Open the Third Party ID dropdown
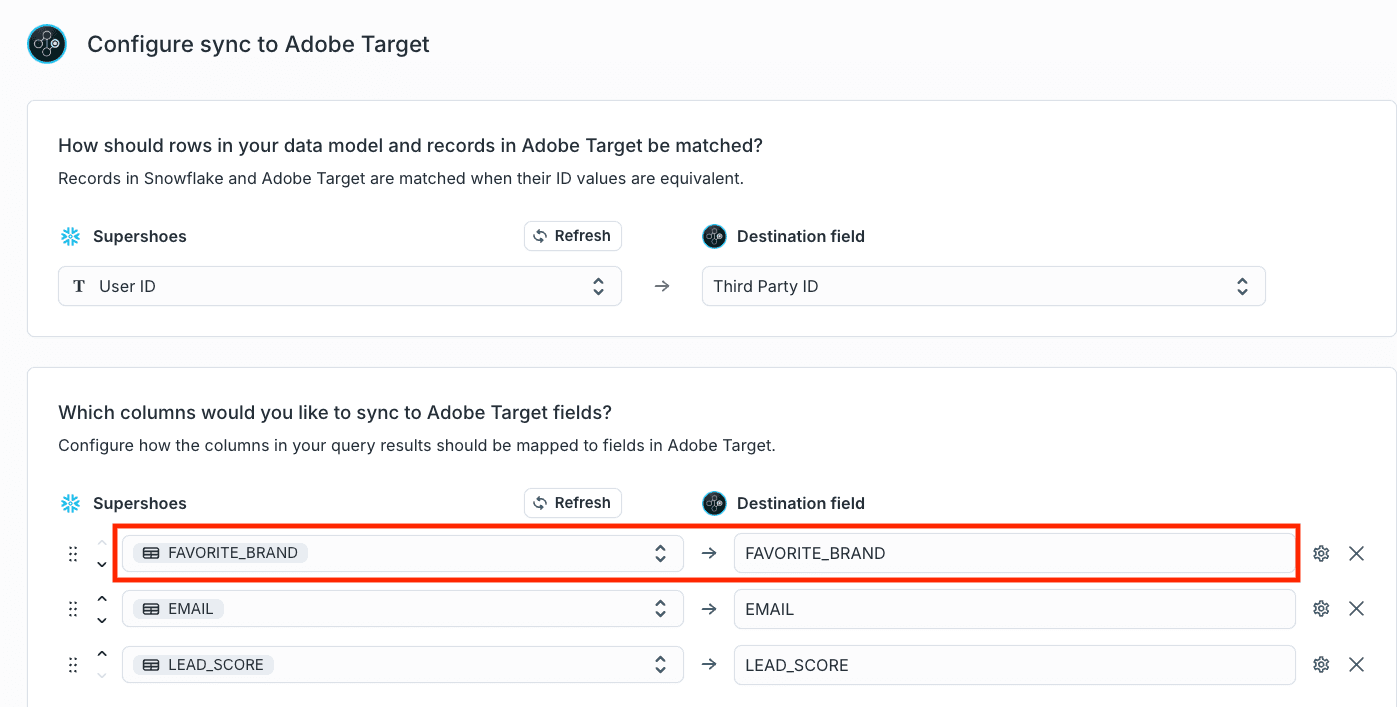The image size is (1397, 707). [x=983, y=286]
